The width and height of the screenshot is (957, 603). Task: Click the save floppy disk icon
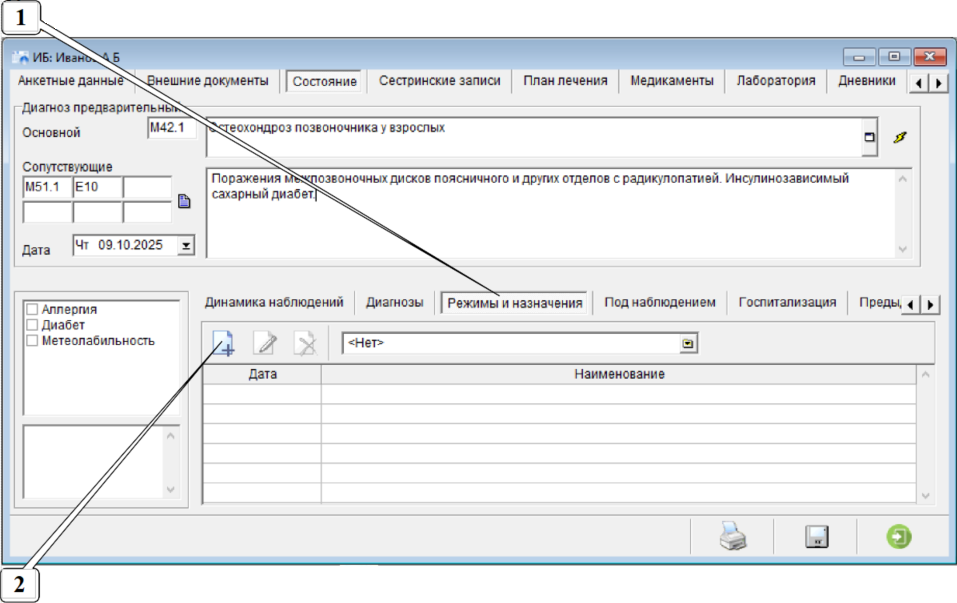(816, 537)
